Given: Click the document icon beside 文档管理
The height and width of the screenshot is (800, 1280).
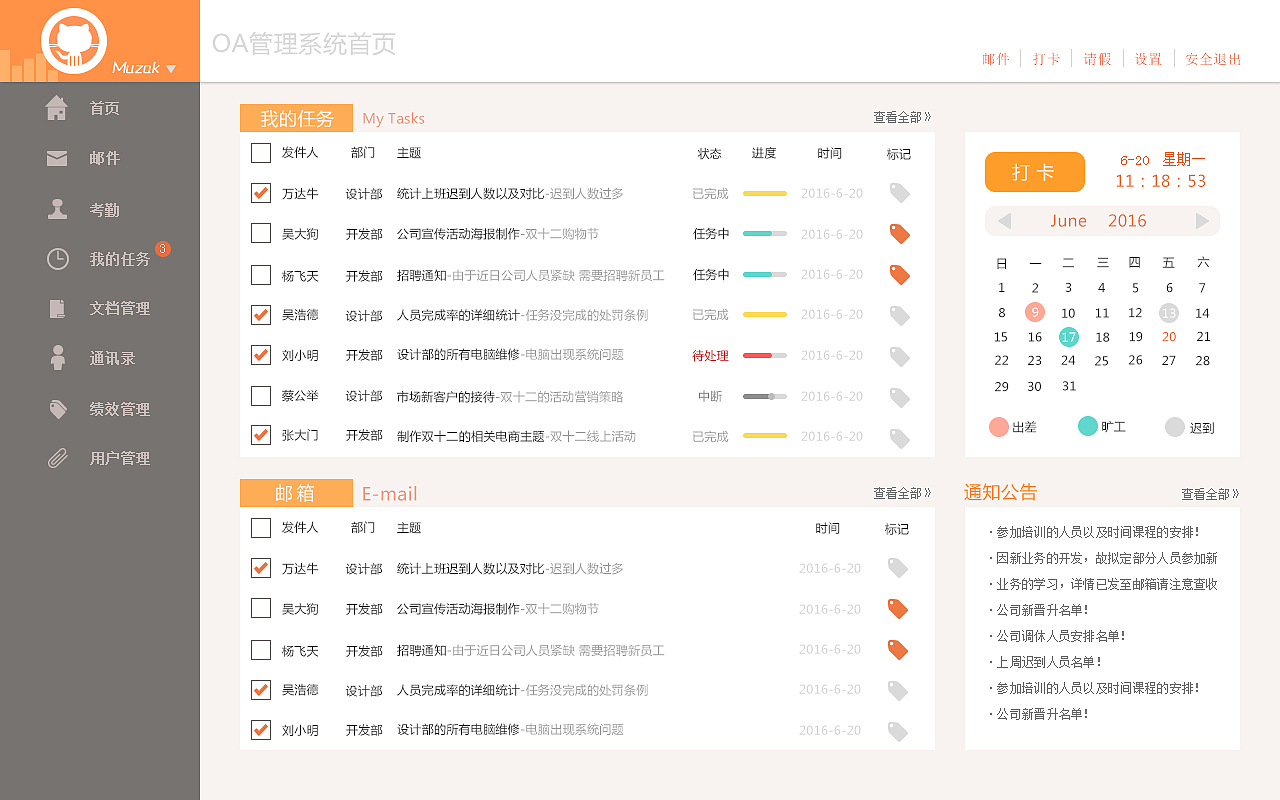Looking at the screenshot, I should 57,308.
